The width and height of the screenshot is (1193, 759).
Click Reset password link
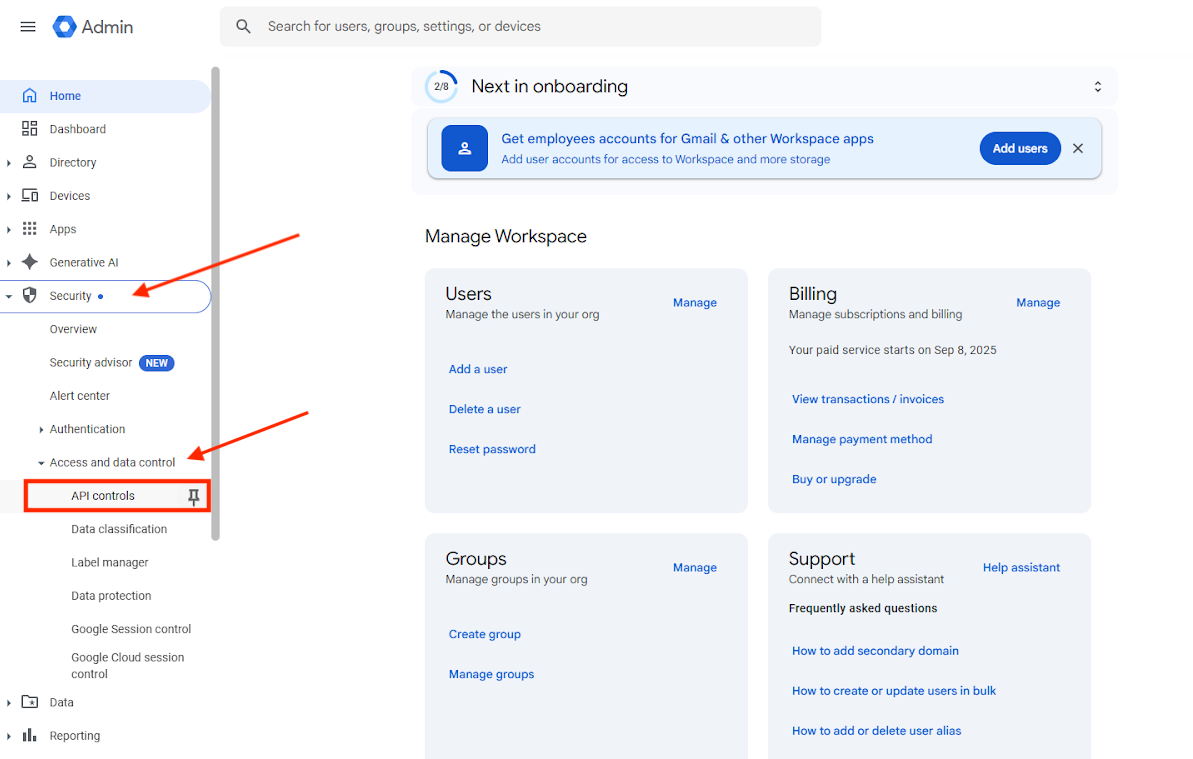point(492,449)
